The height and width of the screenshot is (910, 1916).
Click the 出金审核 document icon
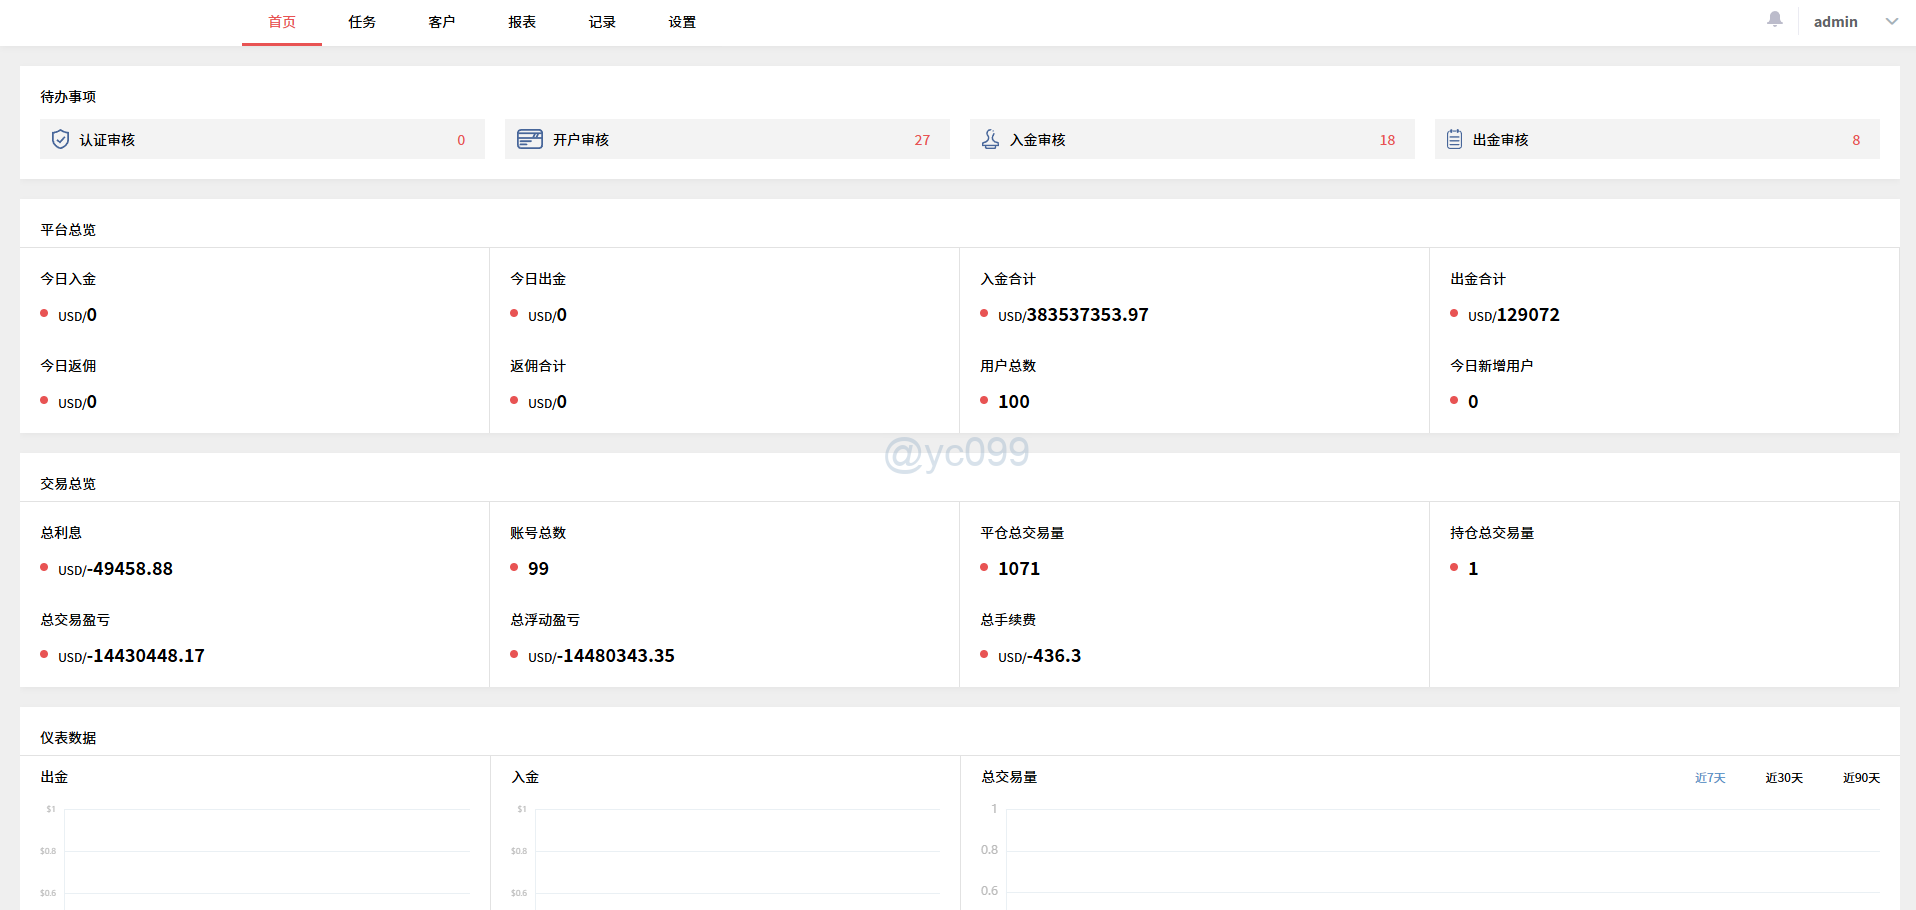pos(1455,139)
